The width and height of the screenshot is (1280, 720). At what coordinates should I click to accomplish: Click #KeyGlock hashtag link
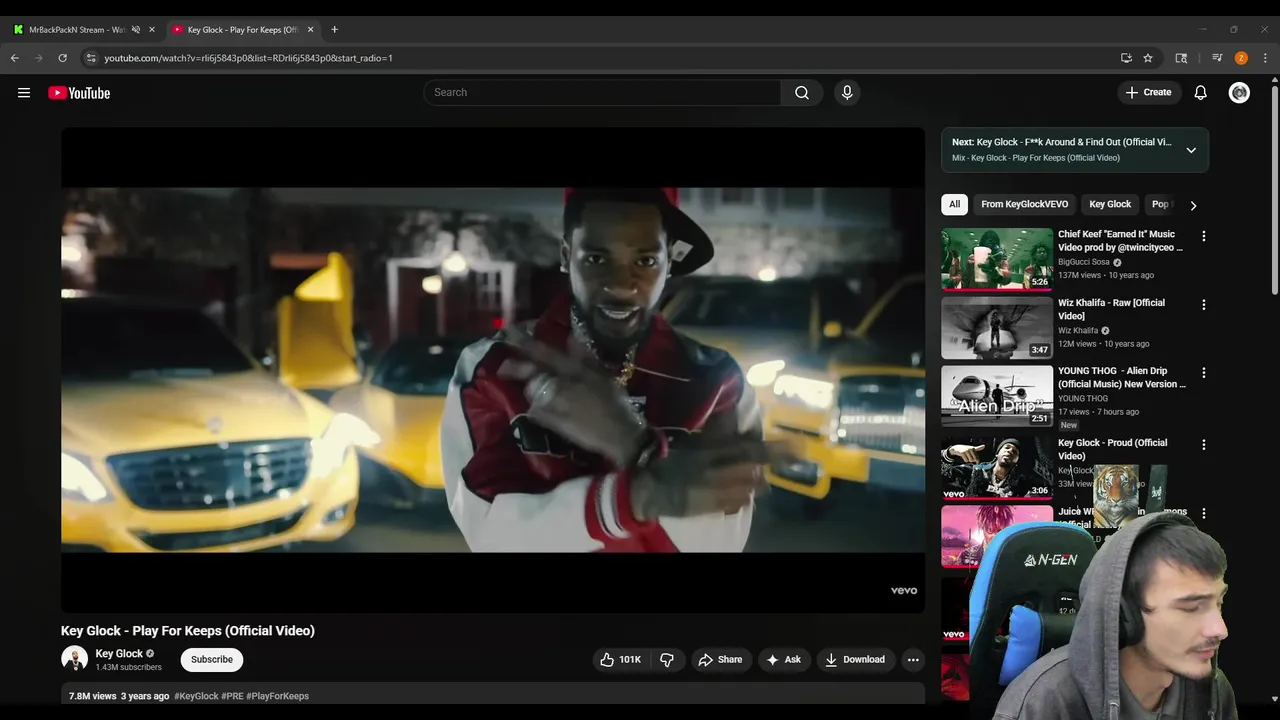click(196, 696)
